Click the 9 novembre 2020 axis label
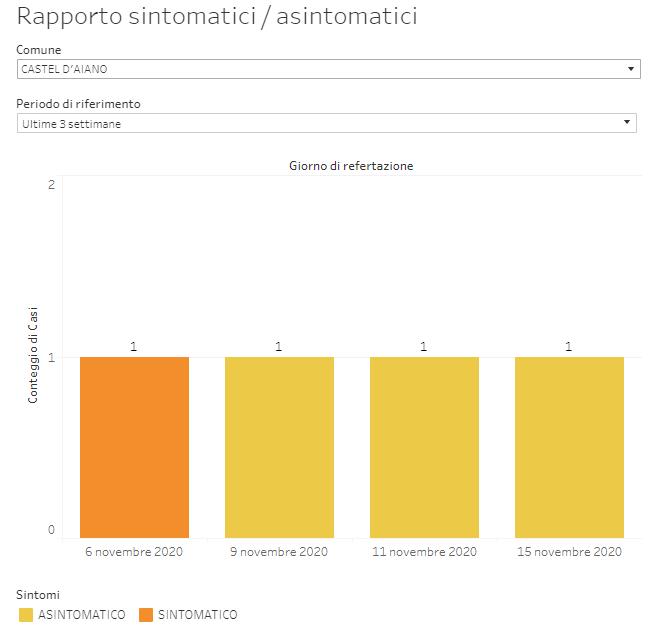This screenshot has height=638, width=650. pyautogui.click(x=279, y=552)
